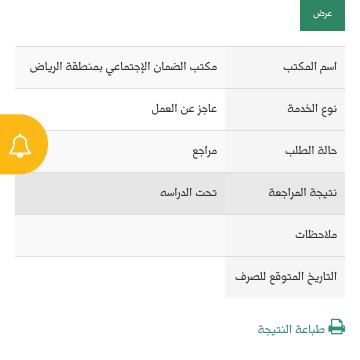Select the التاريخ المتوقع للصرف label cell
This screenshot has height=360, width=360.
point(285,277)
